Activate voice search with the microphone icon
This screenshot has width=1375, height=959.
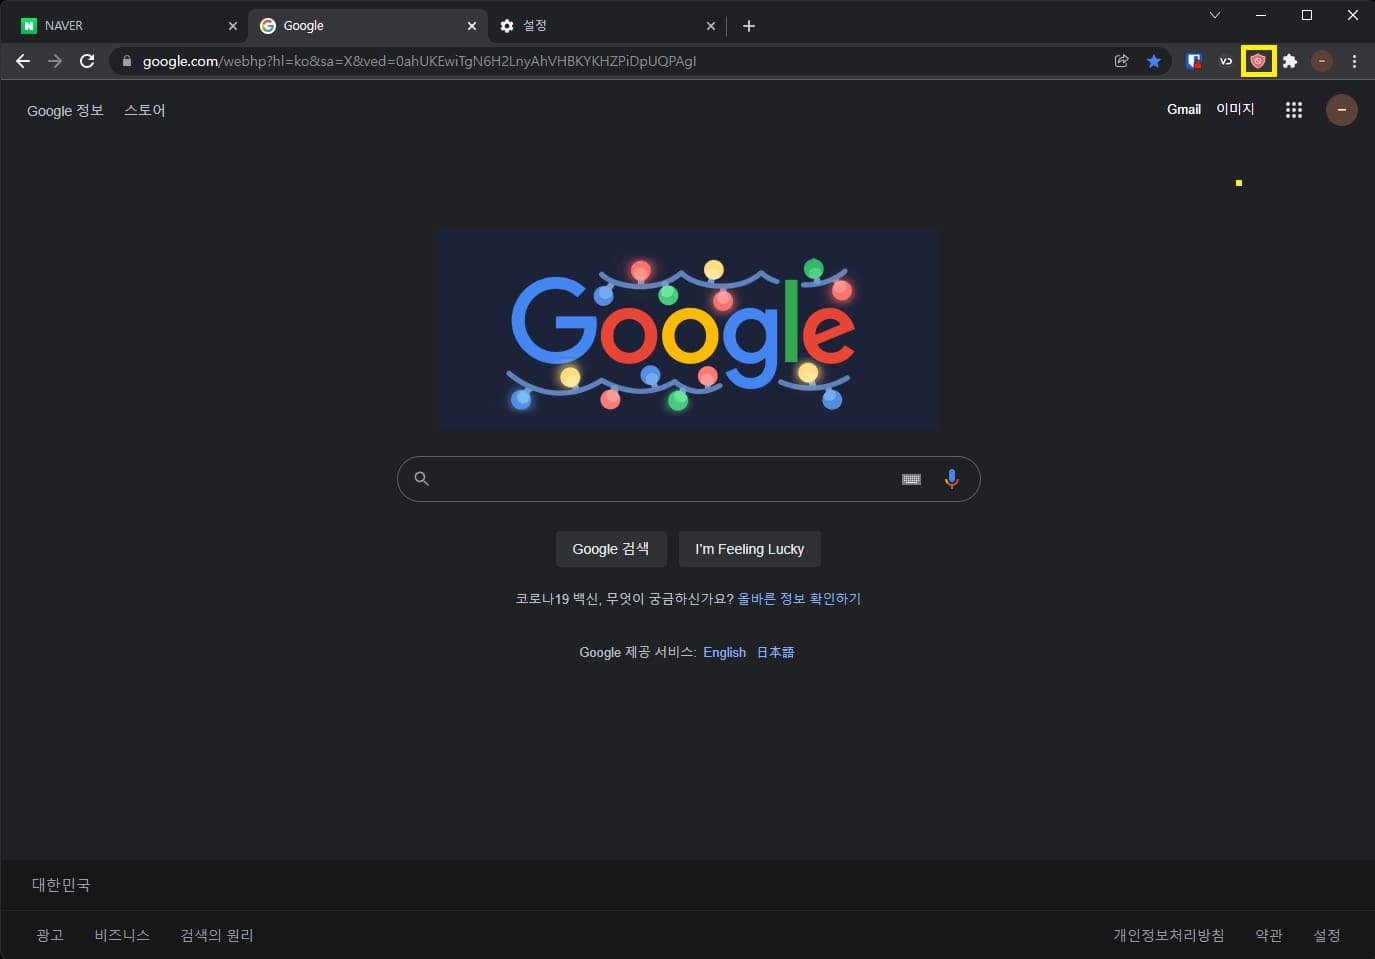[x=951, y=478]
